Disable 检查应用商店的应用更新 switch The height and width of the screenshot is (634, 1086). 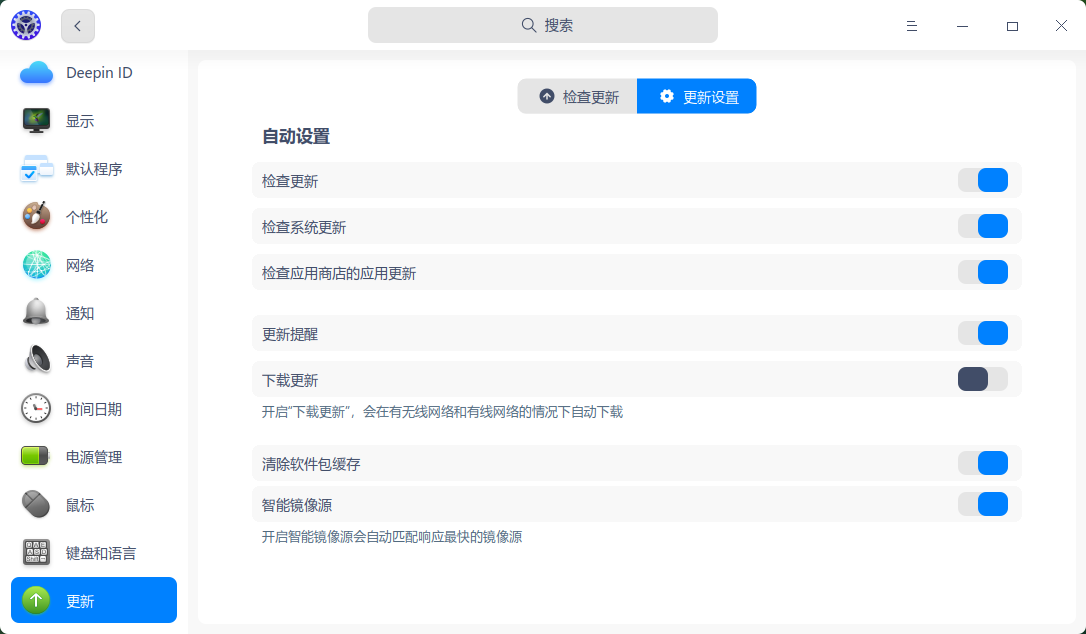pyautogui.click(x=983, y=272)
